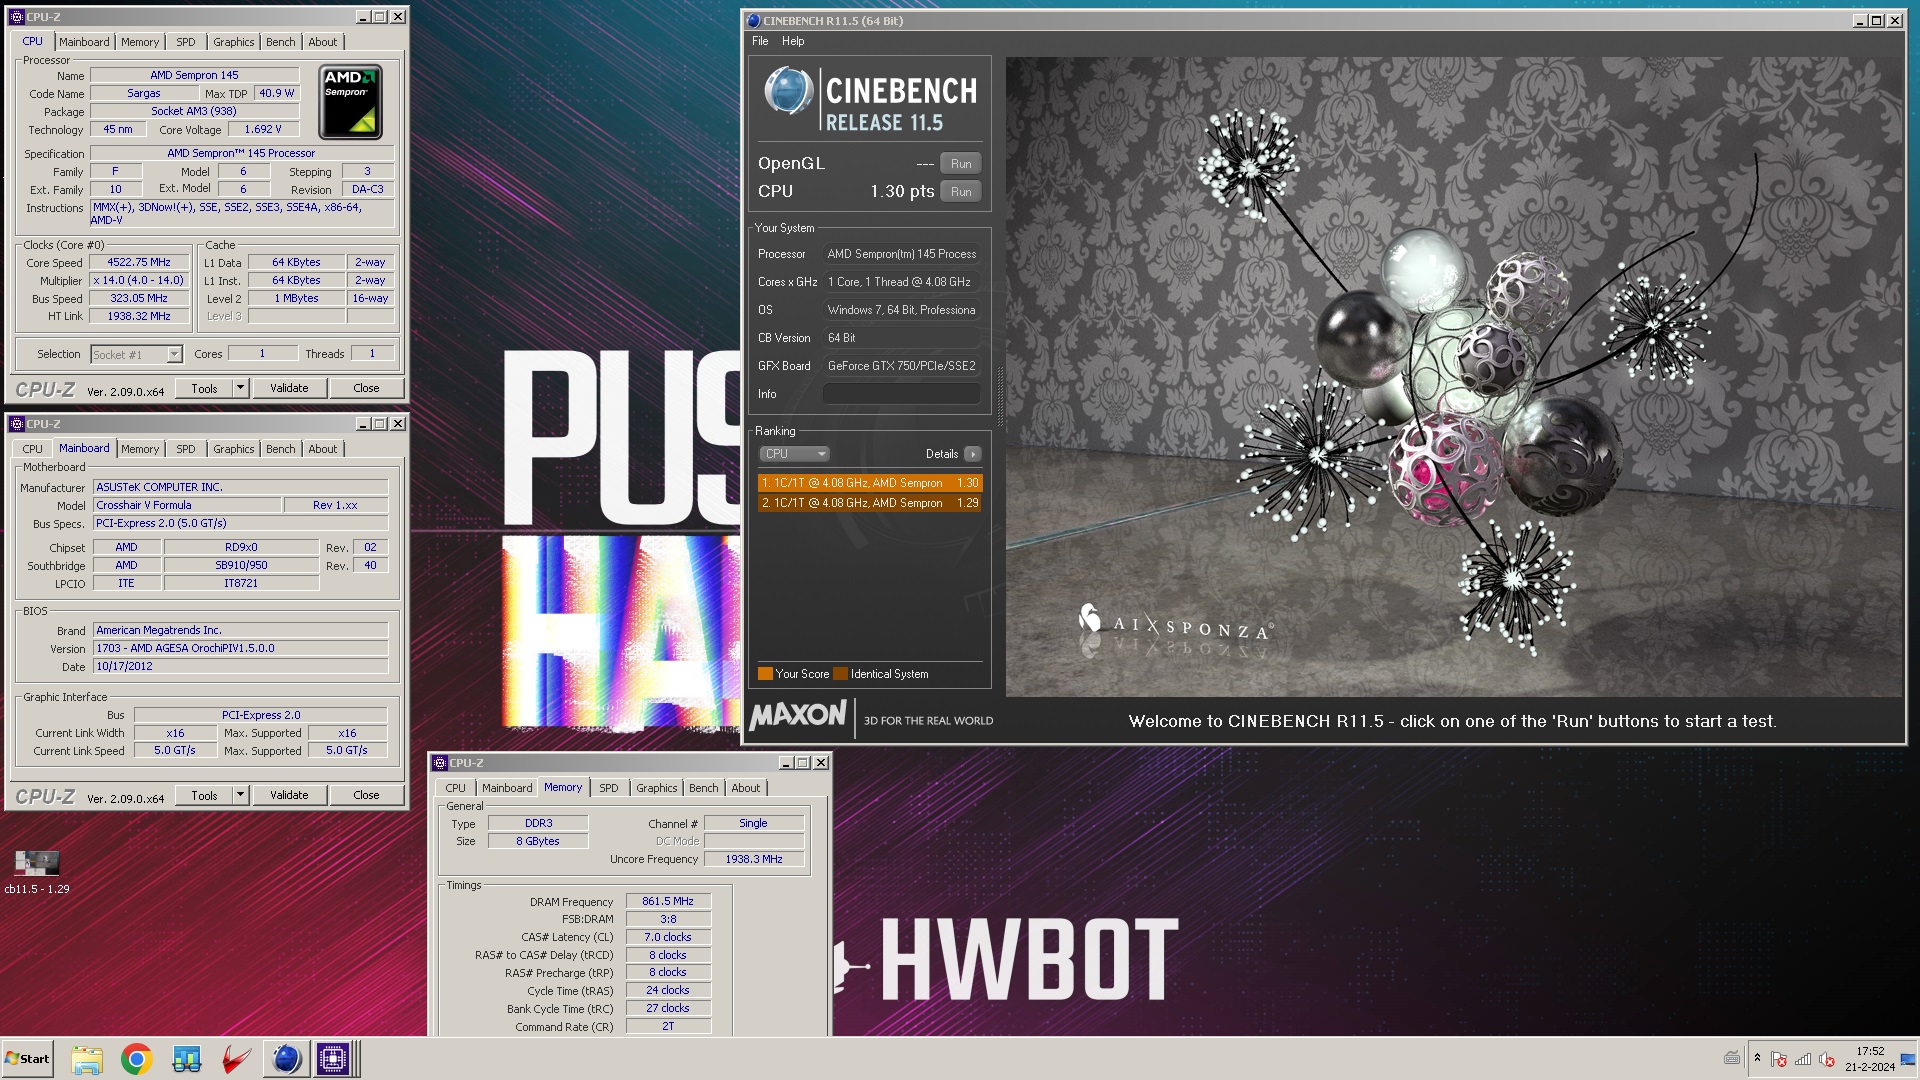Screen dimensions: 1920x1080
Task: Switch to SPD tab in top CPU-Z window
Action: point(186,42)
